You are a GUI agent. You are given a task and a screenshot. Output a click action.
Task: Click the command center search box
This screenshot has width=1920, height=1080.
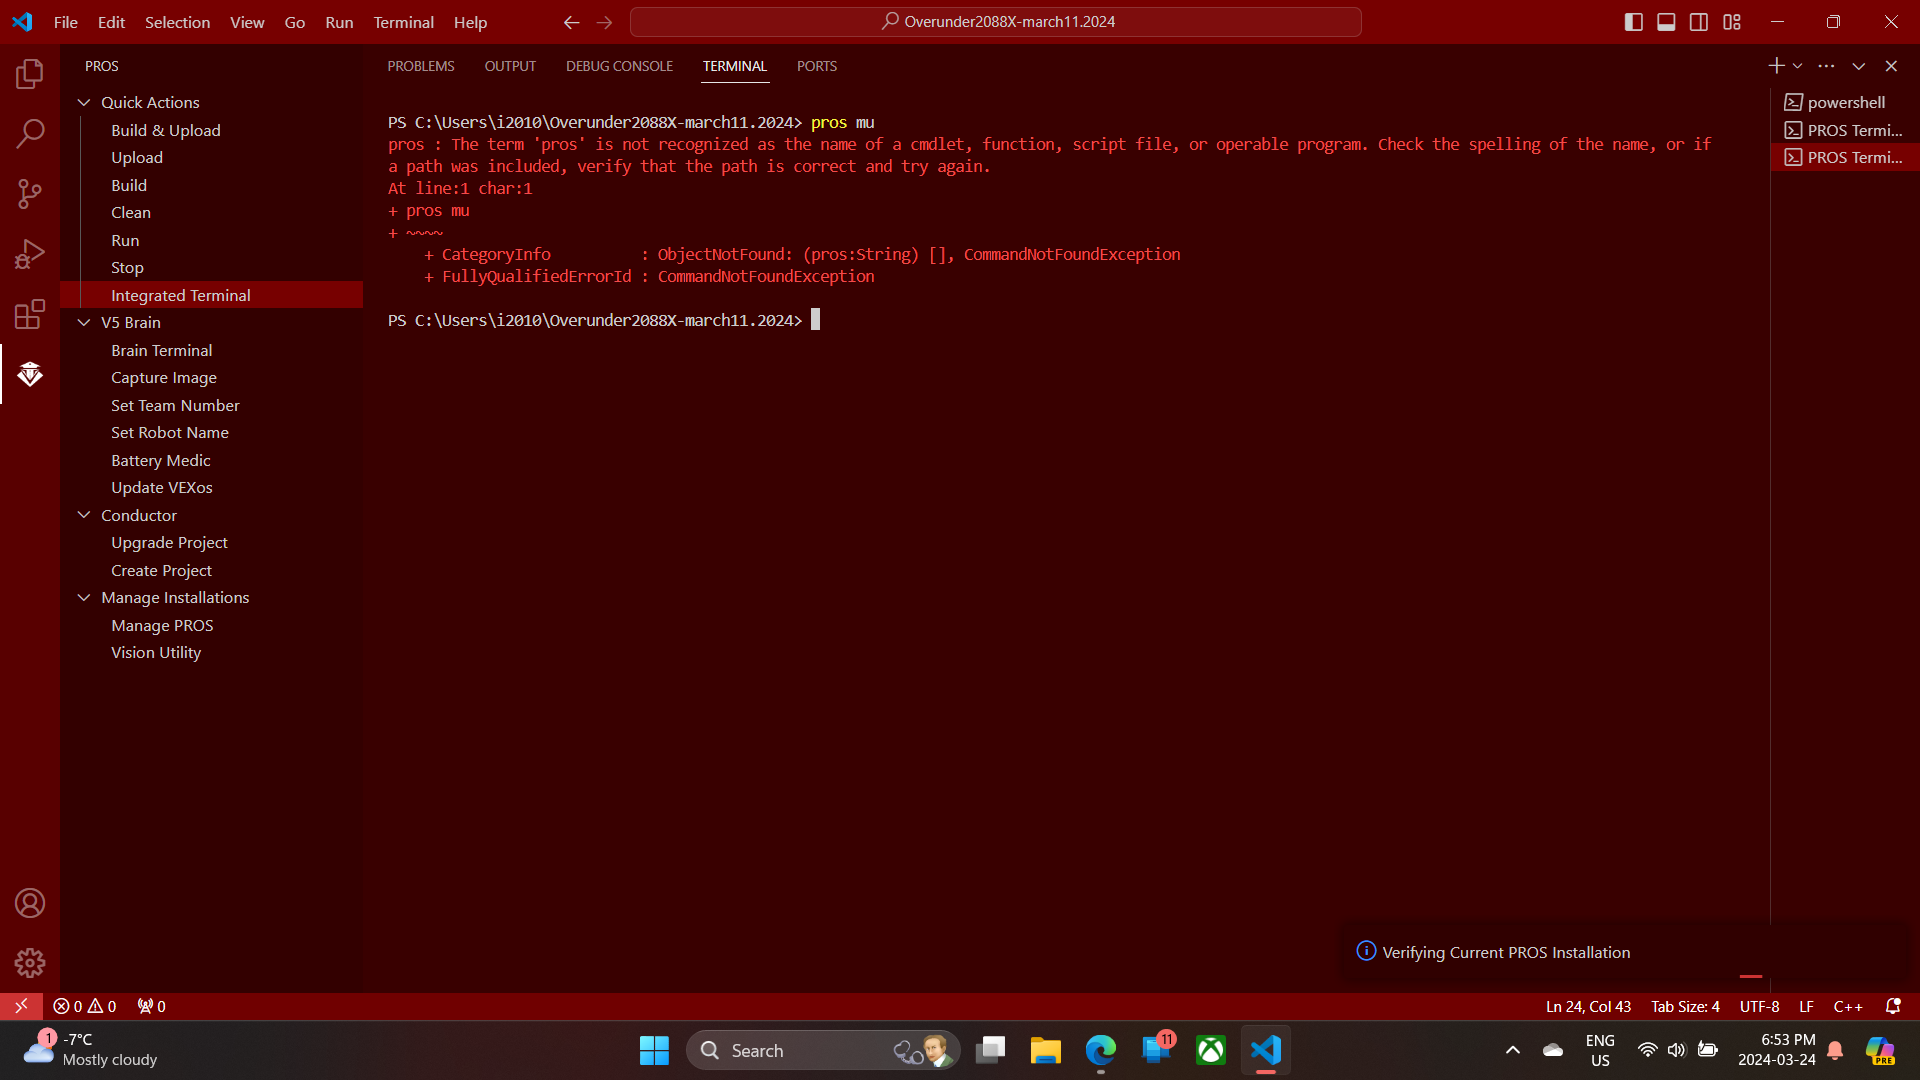tap(996, 22)
